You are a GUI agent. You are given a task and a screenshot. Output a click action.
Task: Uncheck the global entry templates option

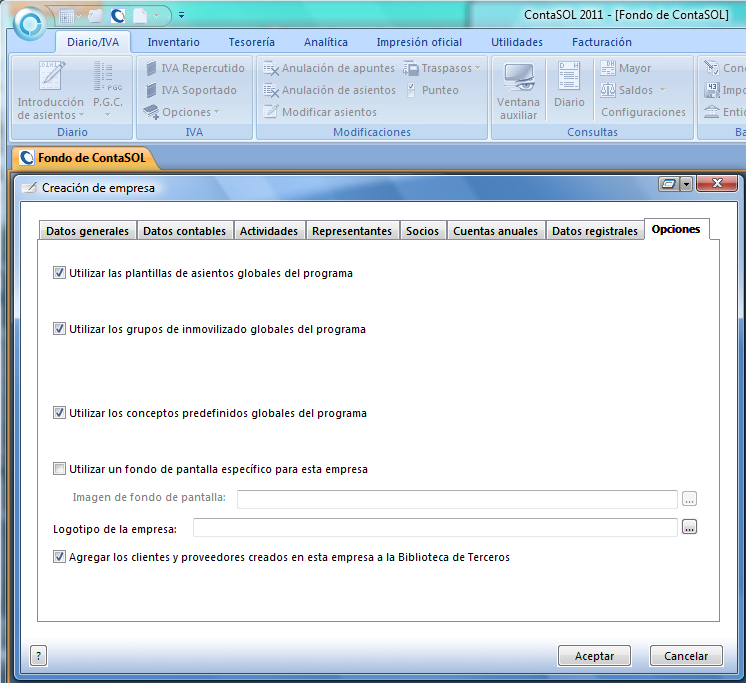60,273
